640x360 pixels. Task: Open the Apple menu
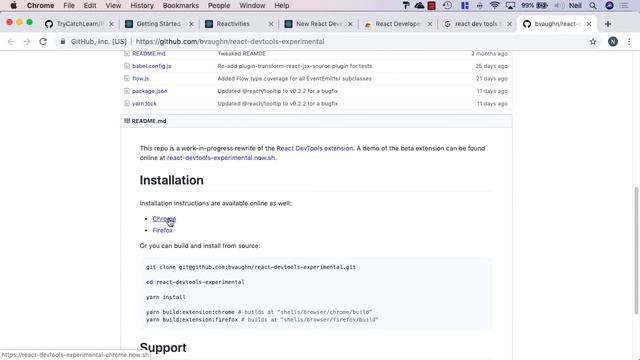point(13,6)
